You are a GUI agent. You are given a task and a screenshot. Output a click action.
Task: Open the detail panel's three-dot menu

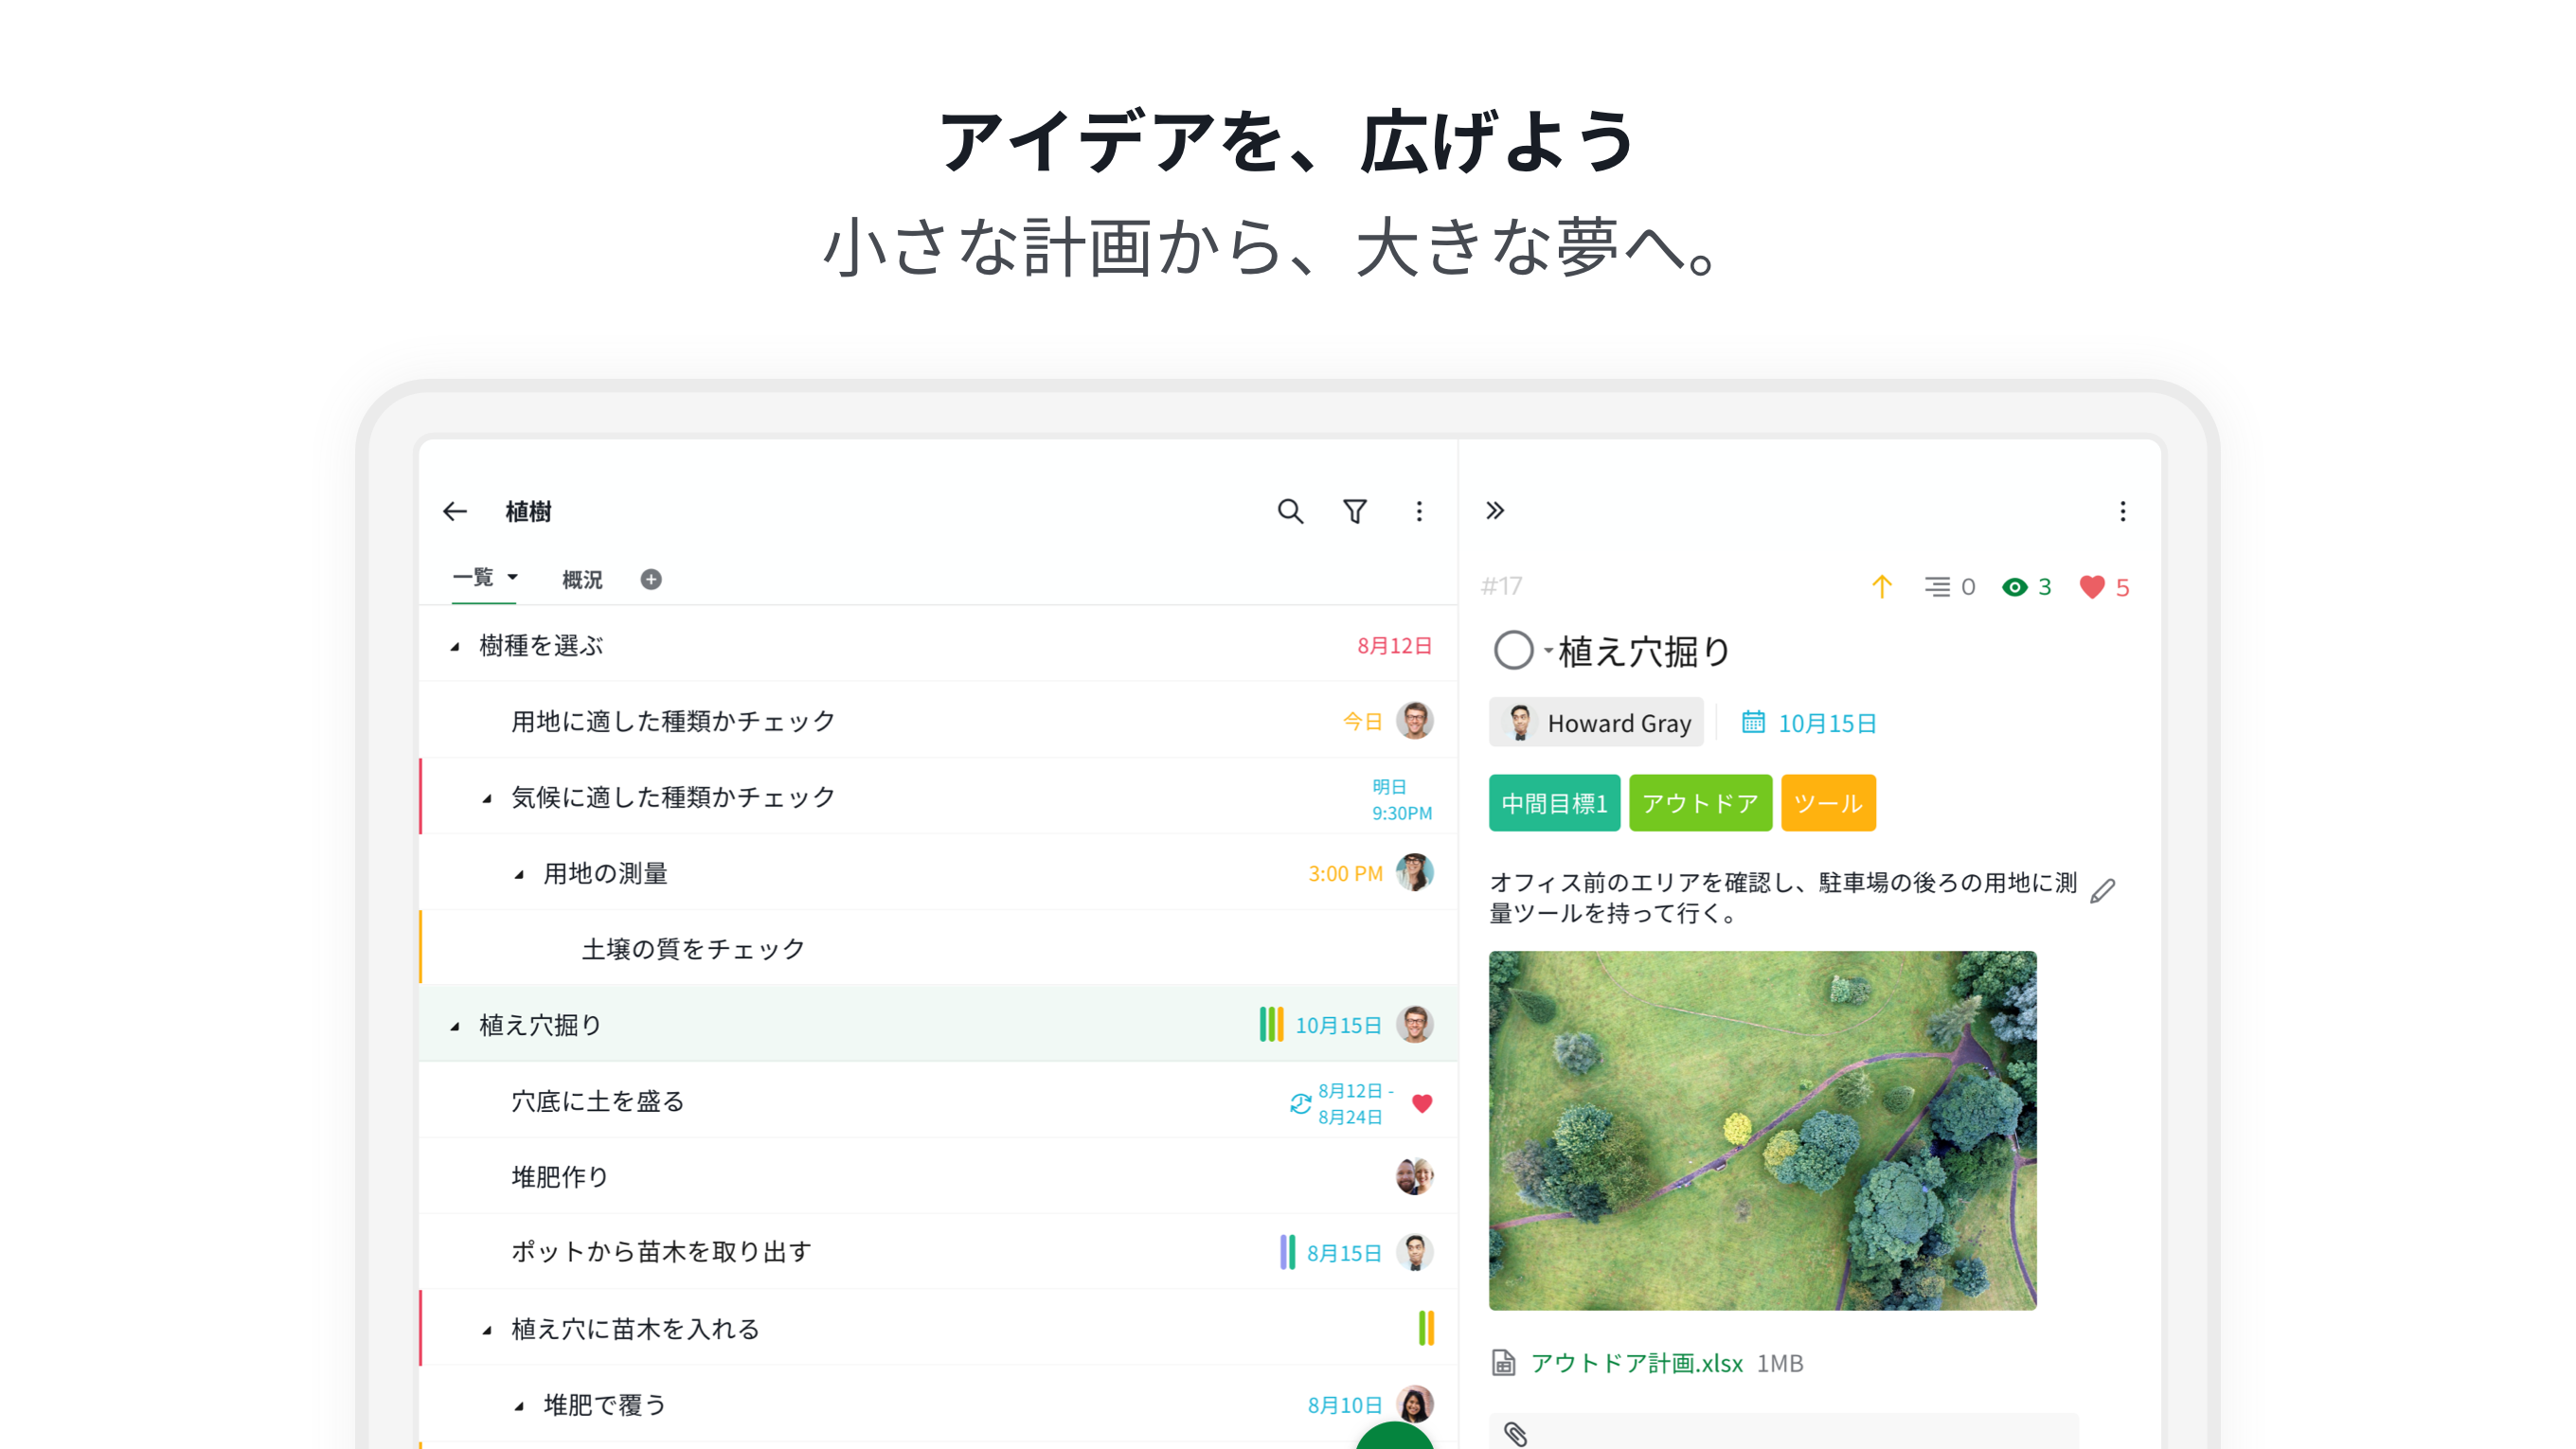[x=2123, y=512]
